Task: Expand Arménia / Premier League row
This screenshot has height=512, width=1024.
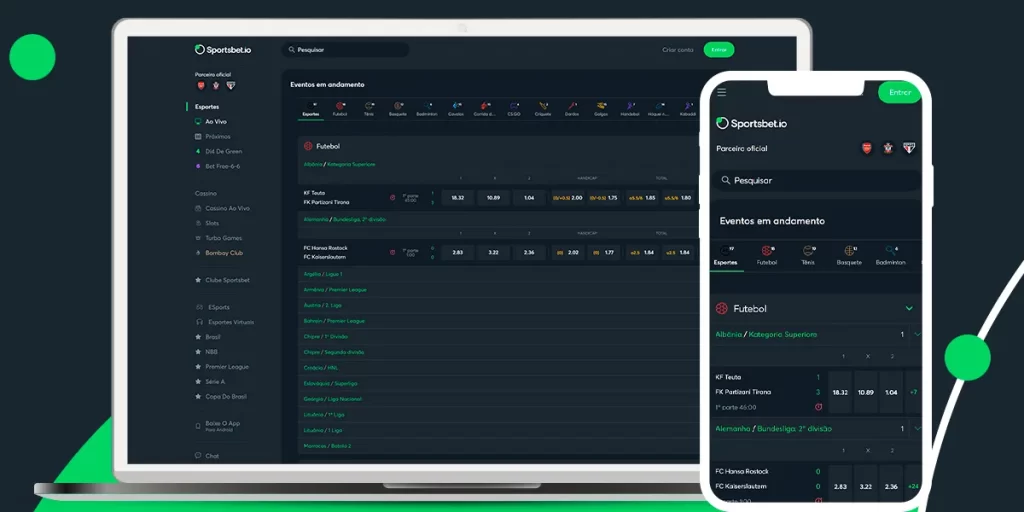Action: click(498, 289)
